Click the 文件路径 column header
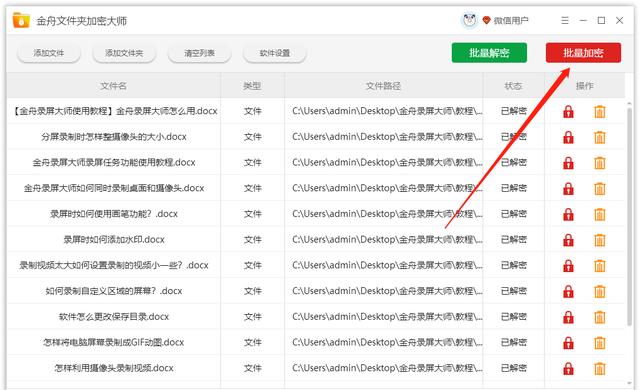The image size is (640, 390). (x=383, y=86)
